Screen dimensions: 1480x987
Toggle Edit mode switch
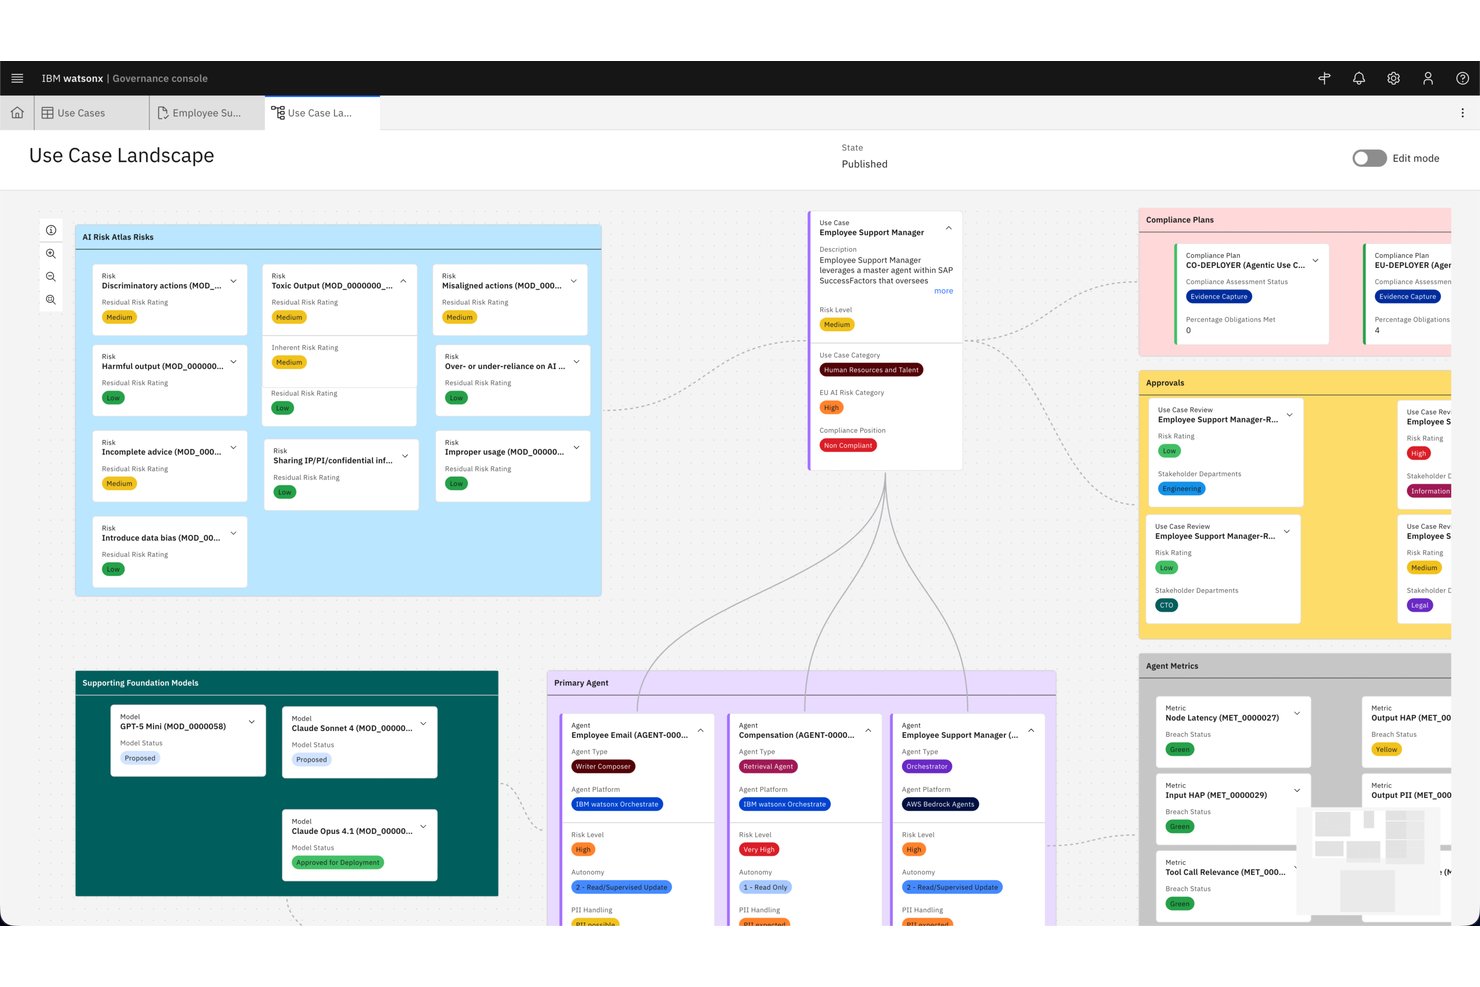pyautogui.click(x=1369, y=158)
